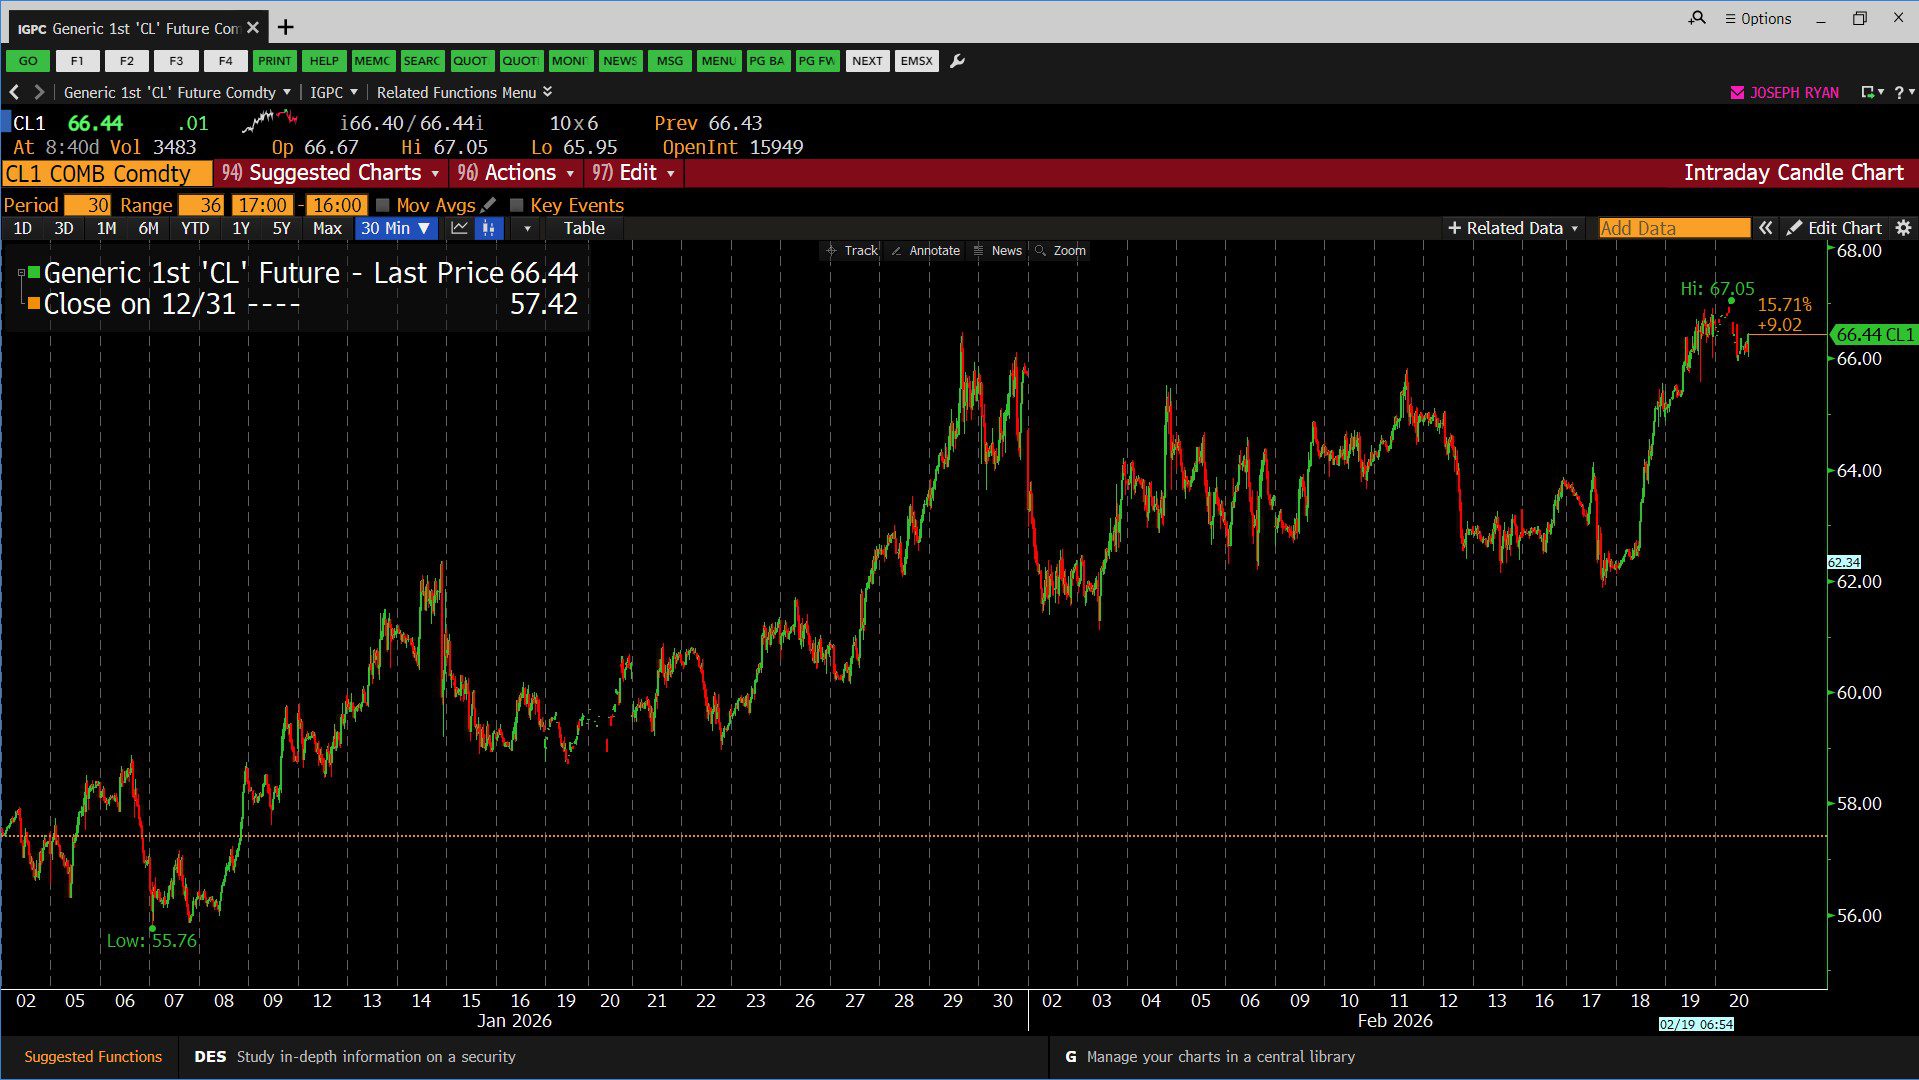Open the 30 Min interval dropdown
Viewport: 1919px width, 1080px height.
pyautogui.click(x=395, y=228)
